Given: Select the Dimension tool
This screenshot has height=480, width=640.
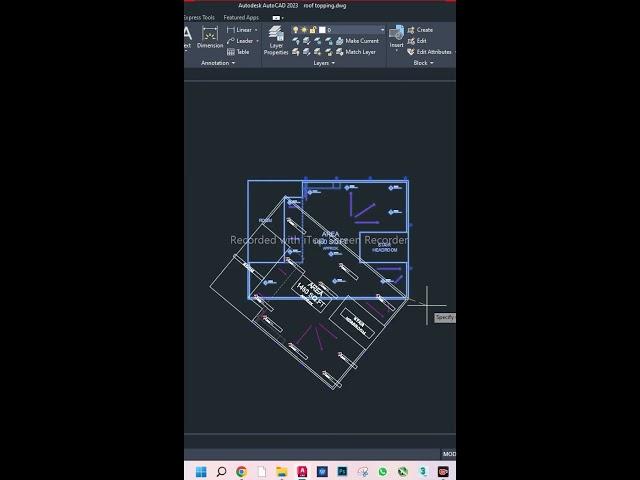Looking at the screenshot, I should pyautogui.click(x=210, y=37).
